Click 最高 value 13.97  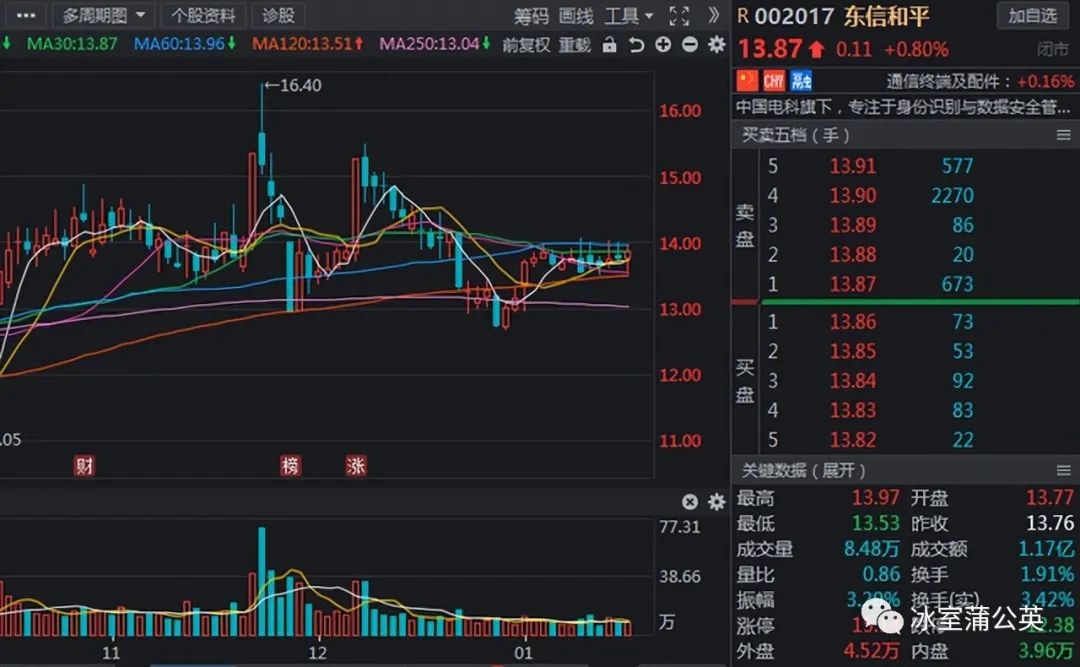(875, 497)
